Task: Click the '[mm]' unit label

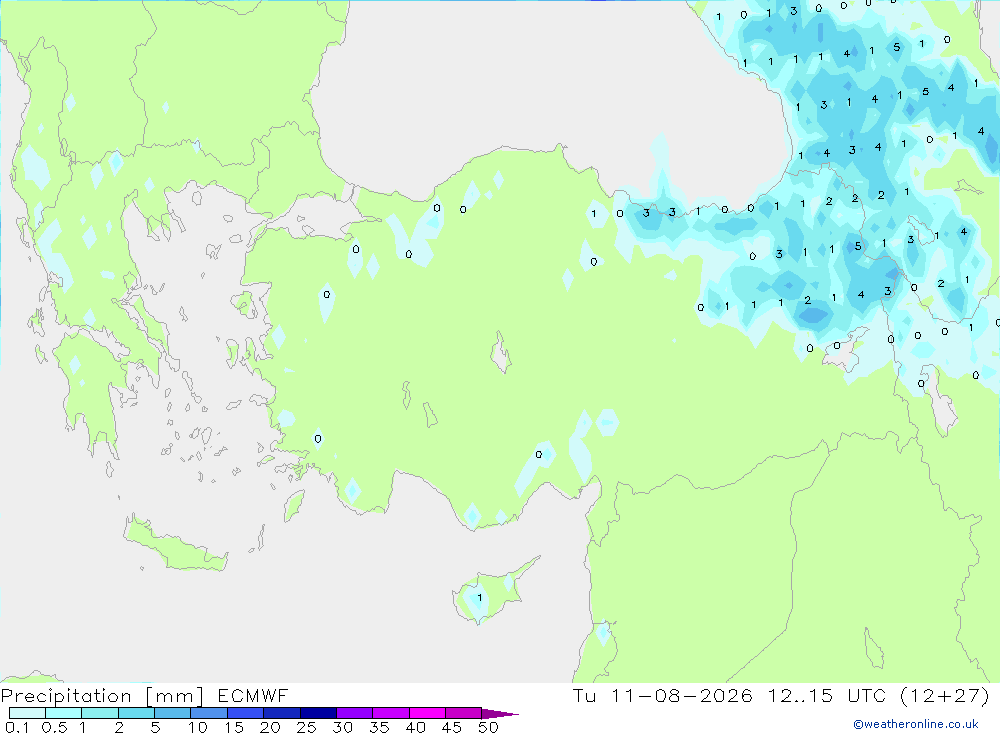Action: (175, 696)
